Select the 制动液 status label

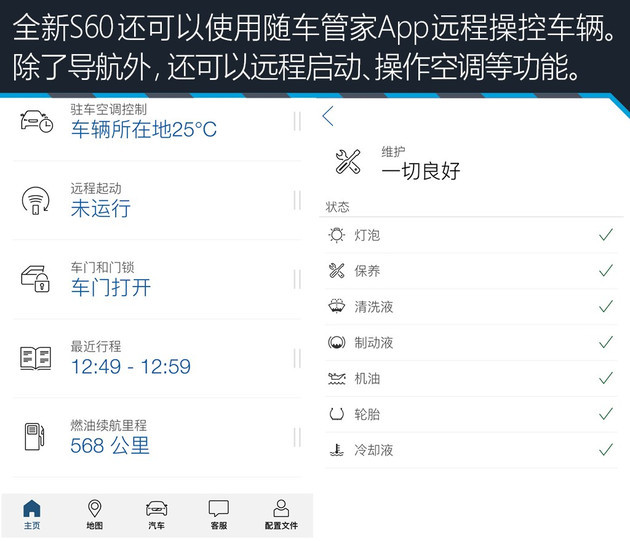(x=373, y=342)
